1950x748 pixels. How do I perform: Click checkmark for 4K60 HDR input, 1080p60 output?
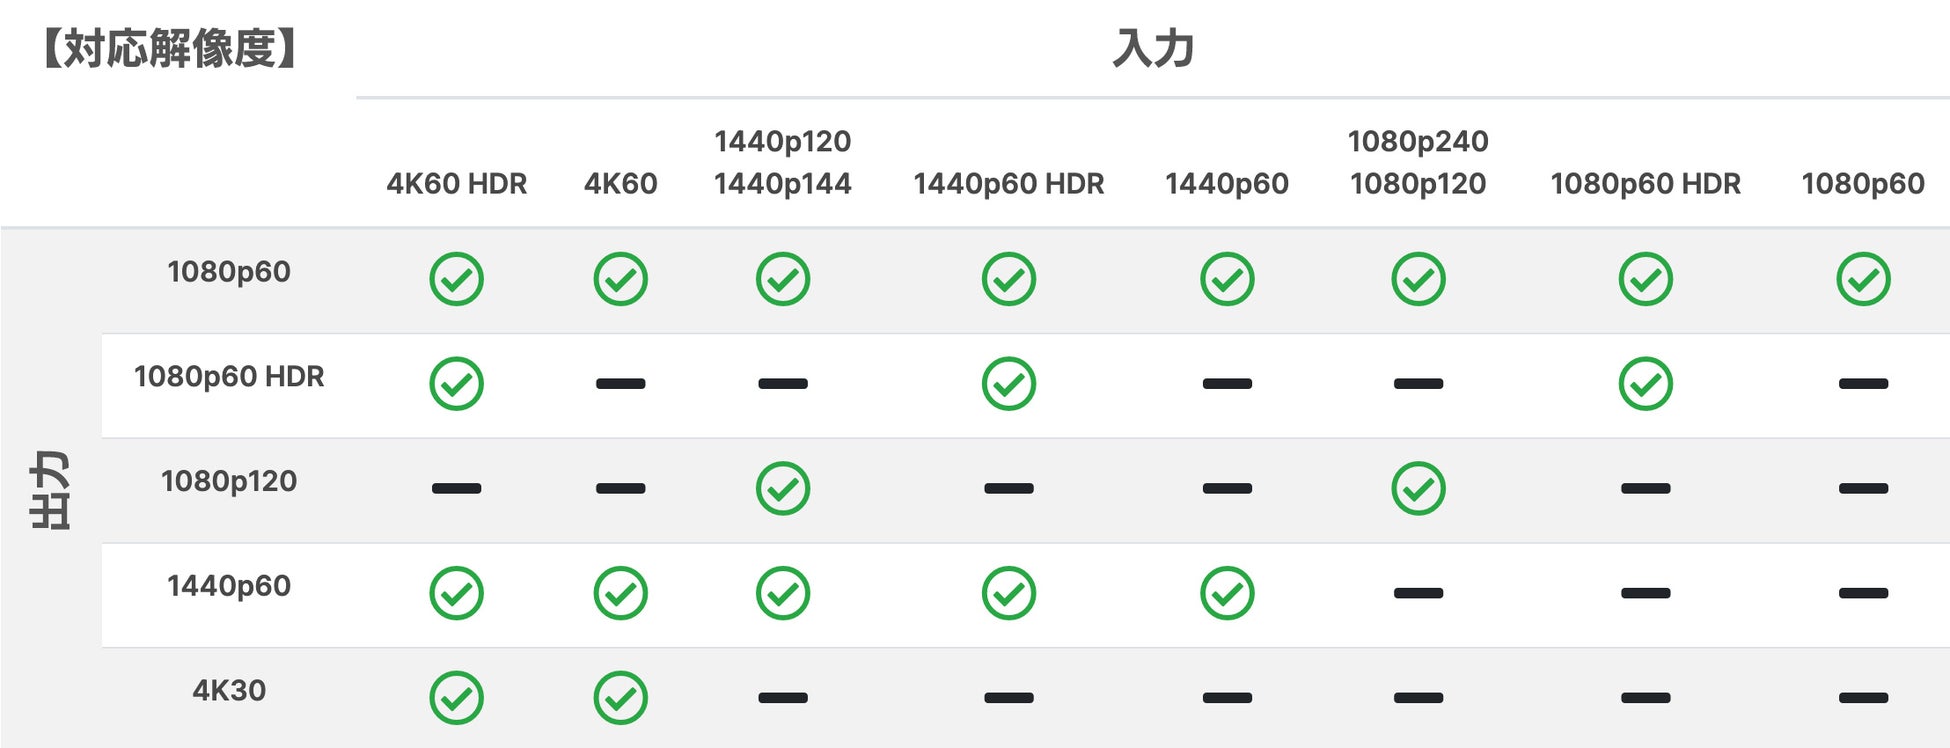(x=456, y=279)
